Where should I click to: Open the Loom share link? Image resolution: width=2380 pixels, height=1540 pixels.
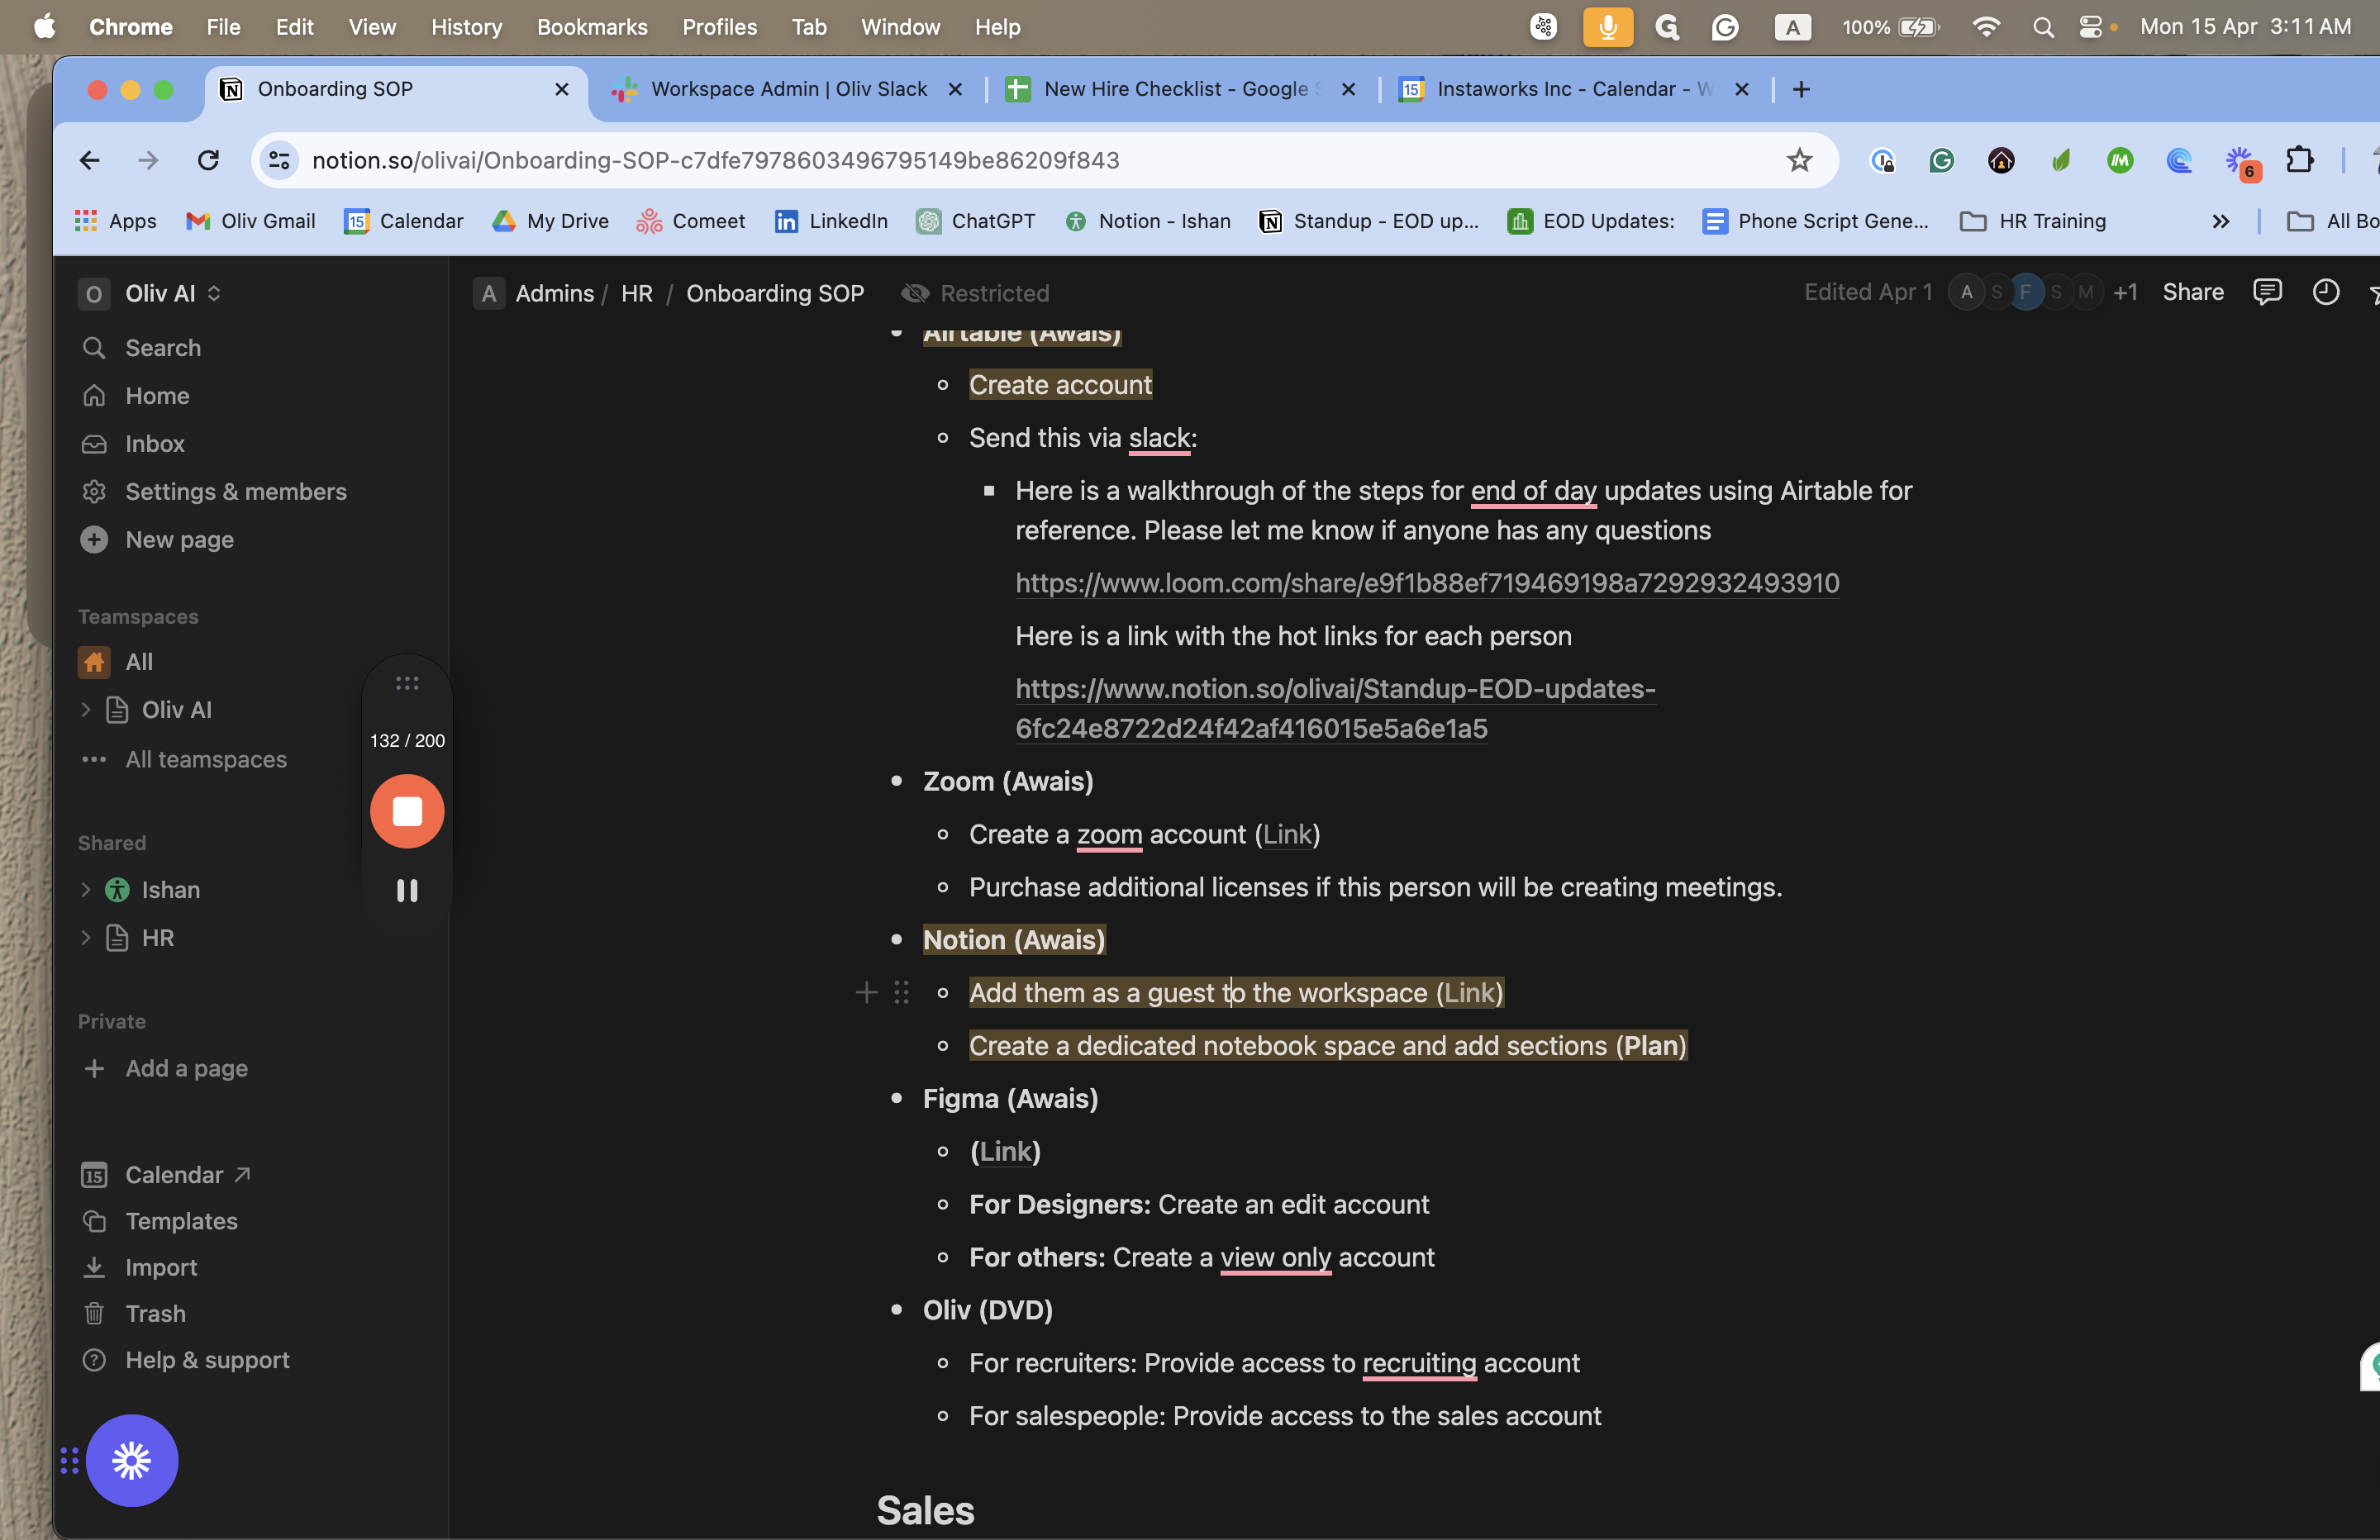pos(1427,583)
